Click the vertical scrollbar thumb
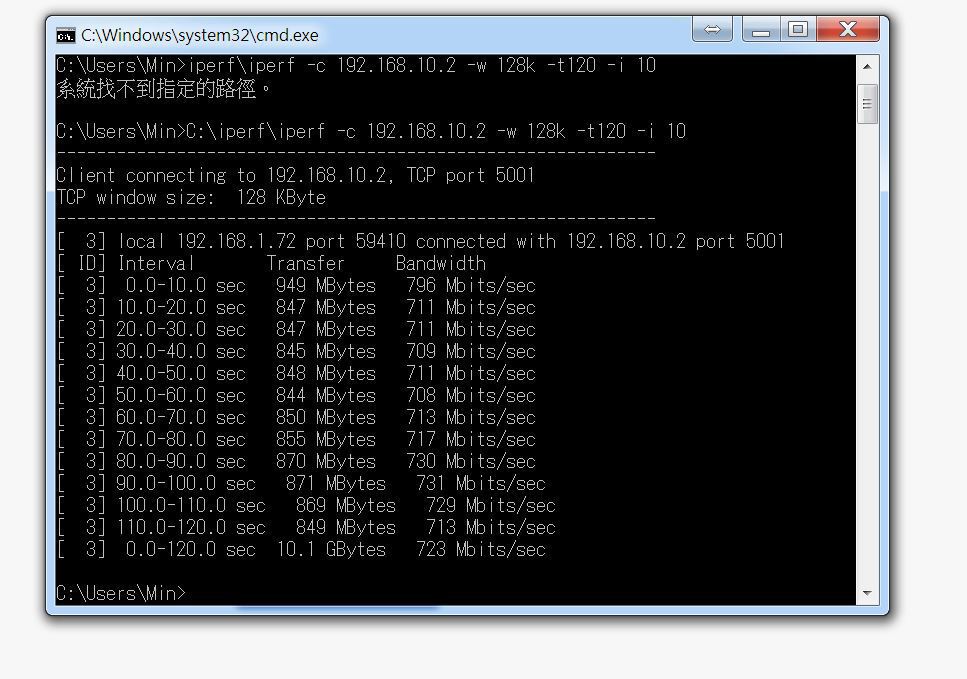The image size is (967, 679). pyautogui.click(x=867, y=104)
